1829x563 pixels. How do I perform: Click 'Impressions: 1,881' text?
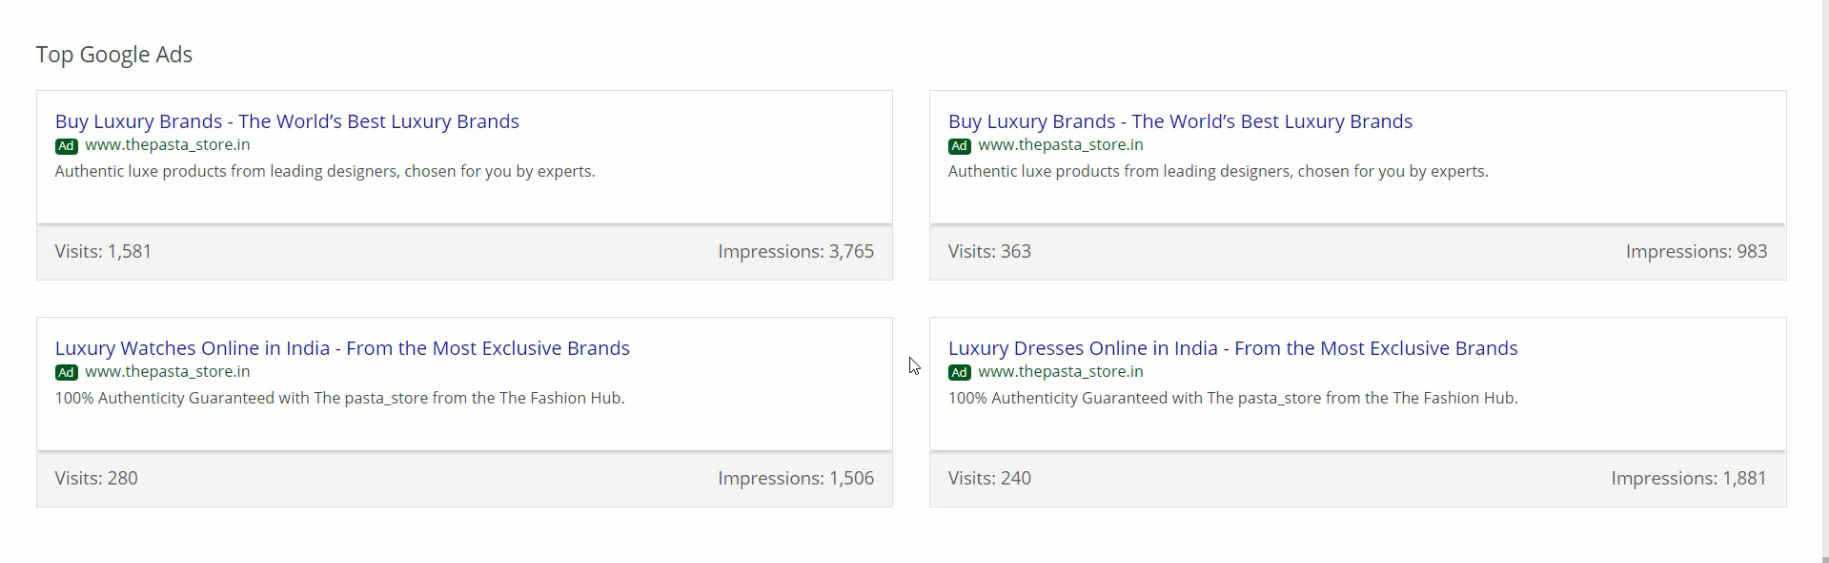(x=1689, y=479)
